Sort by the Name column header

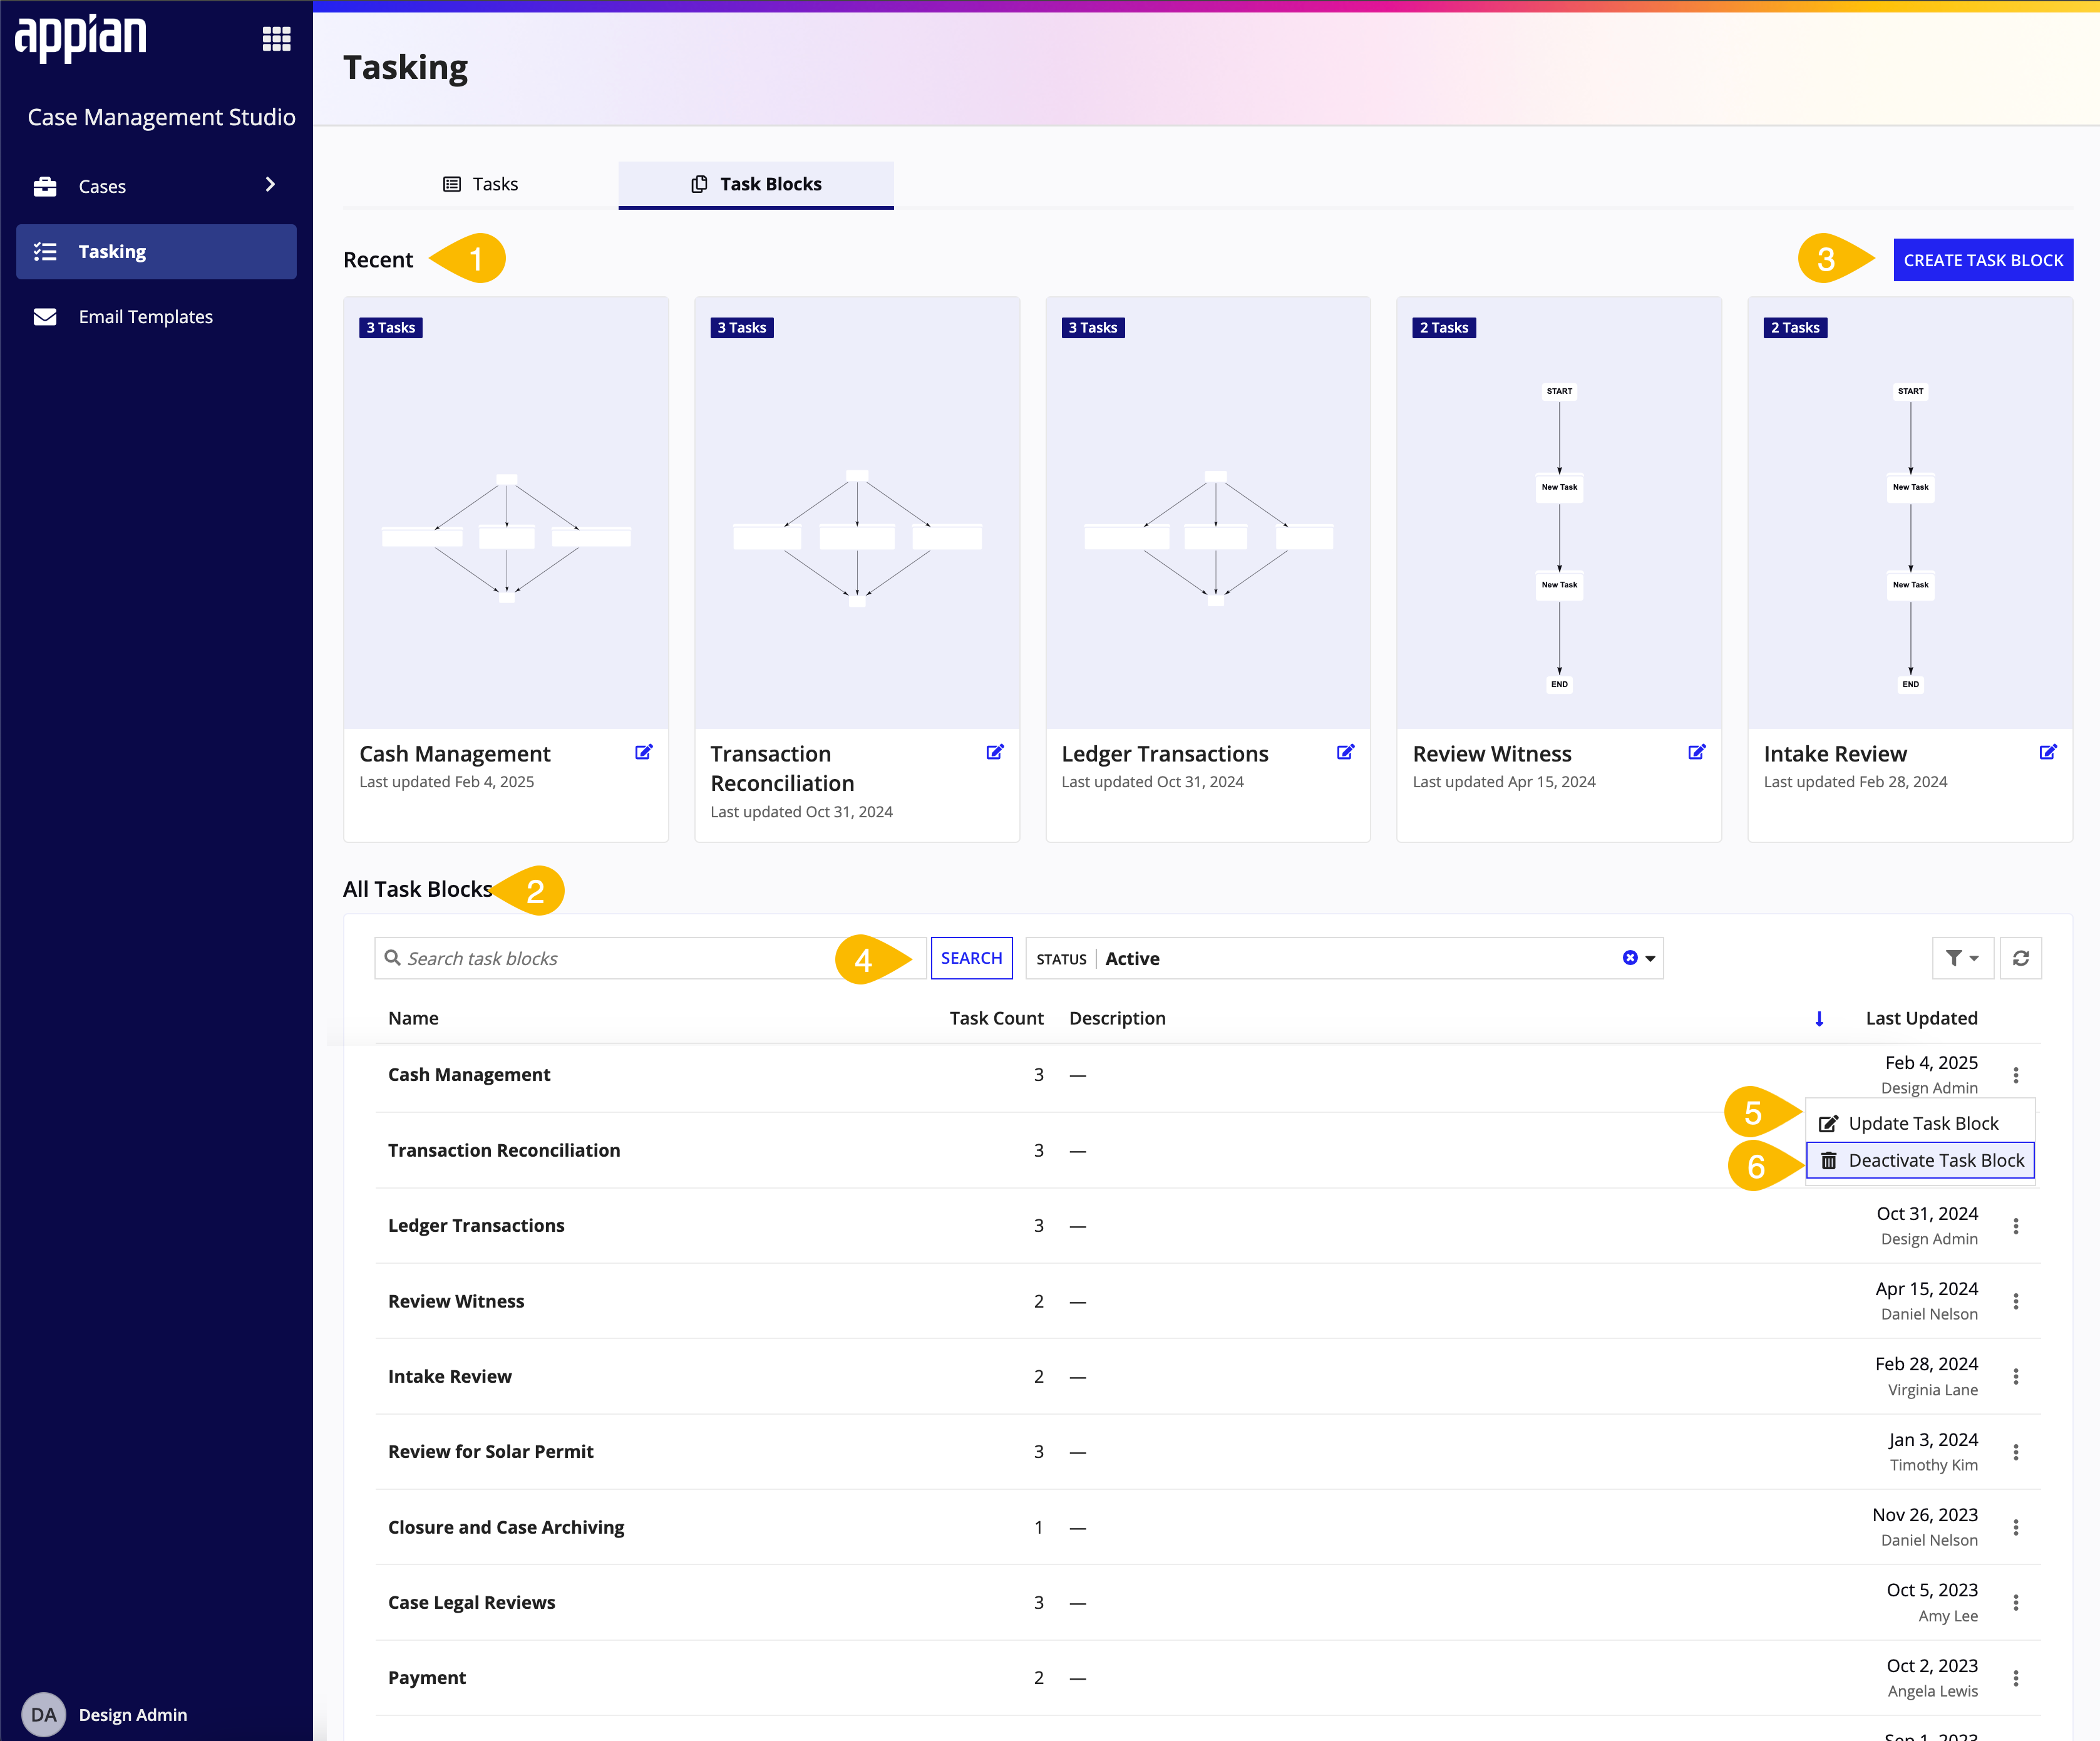(413, 1018)
